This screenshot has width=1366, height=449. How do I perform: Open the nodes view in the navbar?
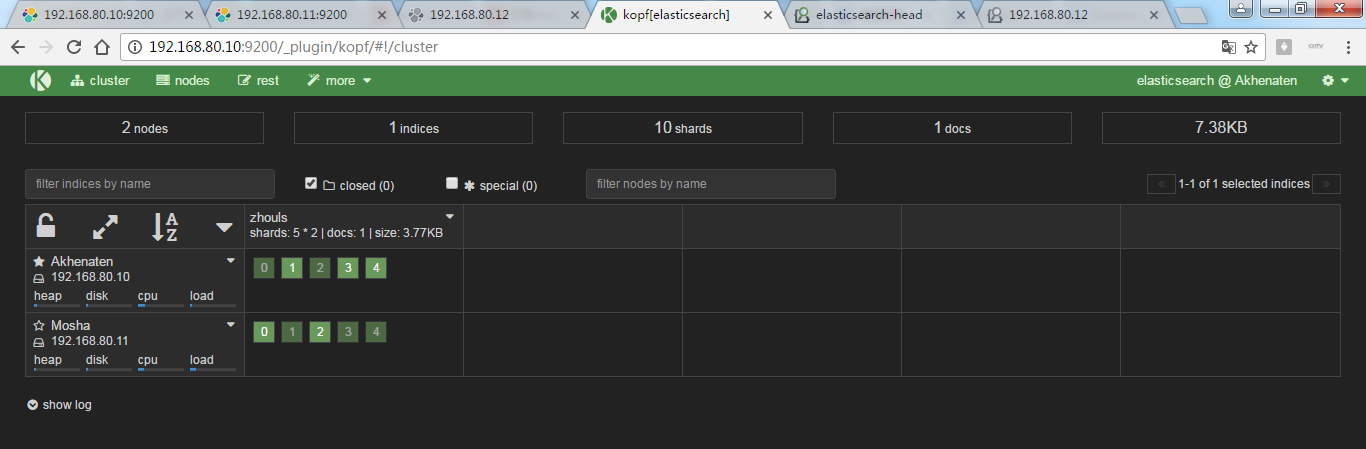coord(183,81)
